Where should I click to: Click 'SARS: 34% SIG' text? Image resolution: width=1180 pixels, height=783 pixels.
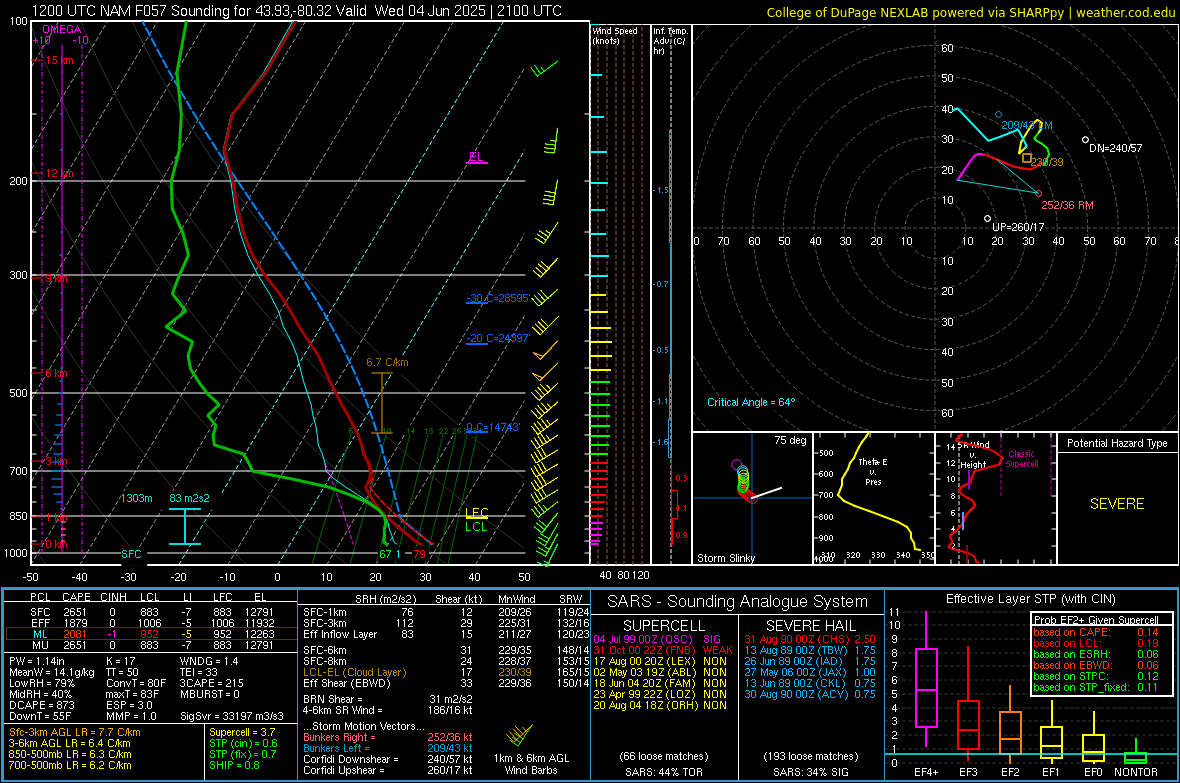pos(810,772)
